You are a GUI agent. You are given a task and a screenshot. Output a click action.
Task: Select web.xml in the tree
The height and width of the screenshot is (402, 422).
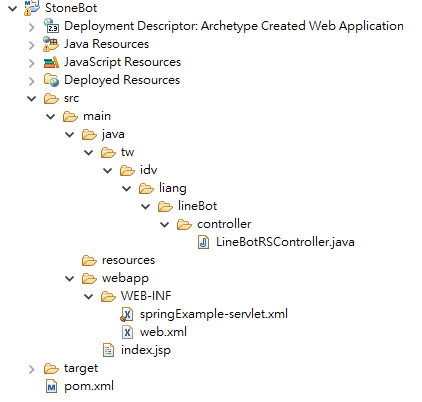pyautogui.click(x=163, y=332)
